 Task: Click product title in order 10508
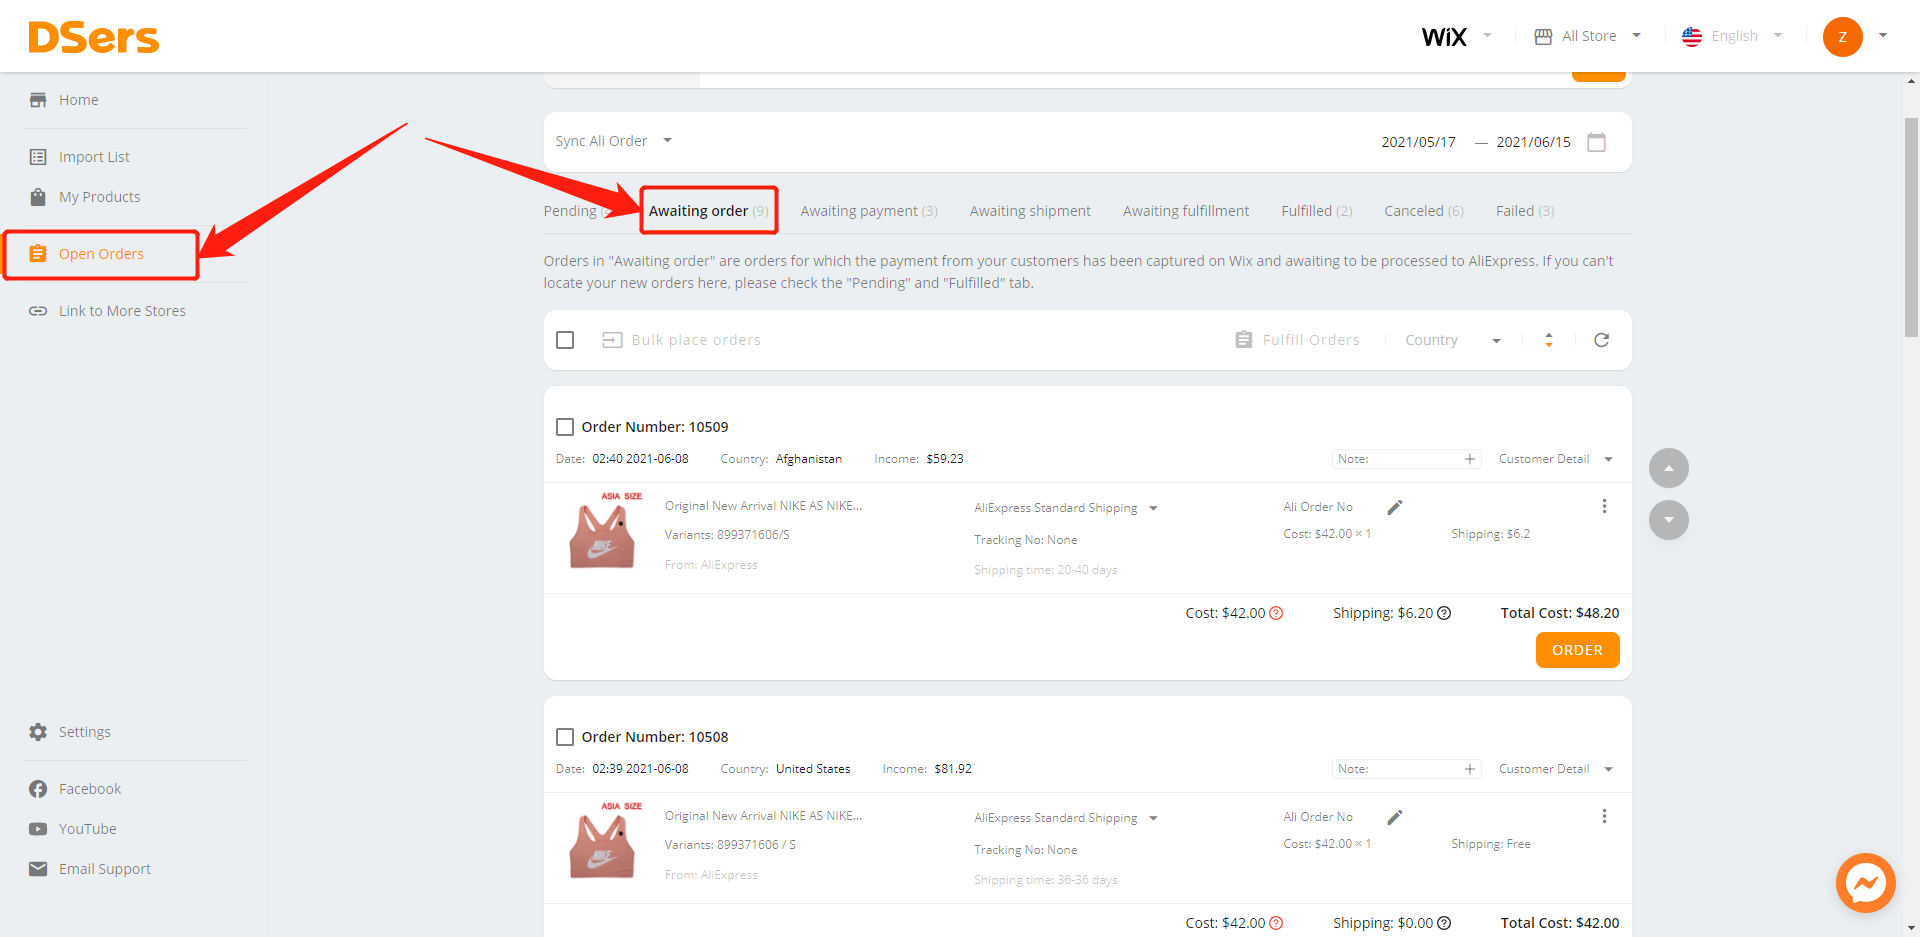point(763,816)
